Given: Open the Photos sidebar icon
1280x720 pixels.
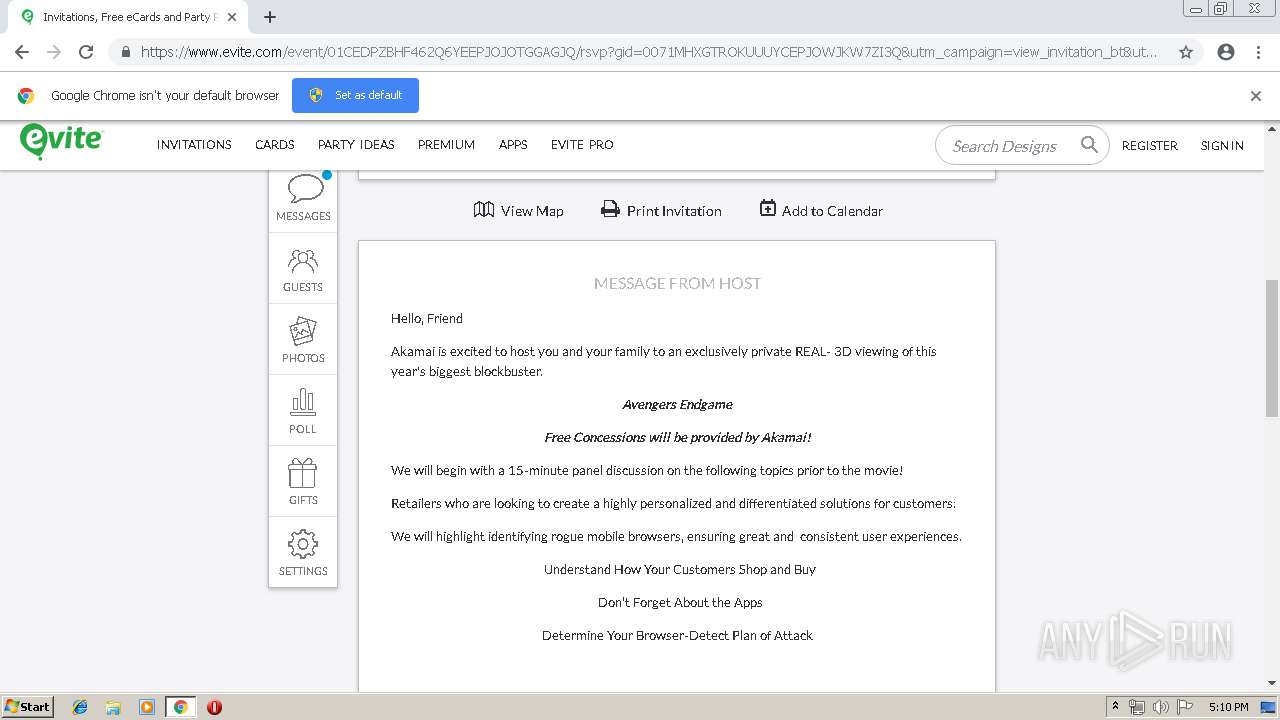Looking at the screenshot, I should coord(303,339).
